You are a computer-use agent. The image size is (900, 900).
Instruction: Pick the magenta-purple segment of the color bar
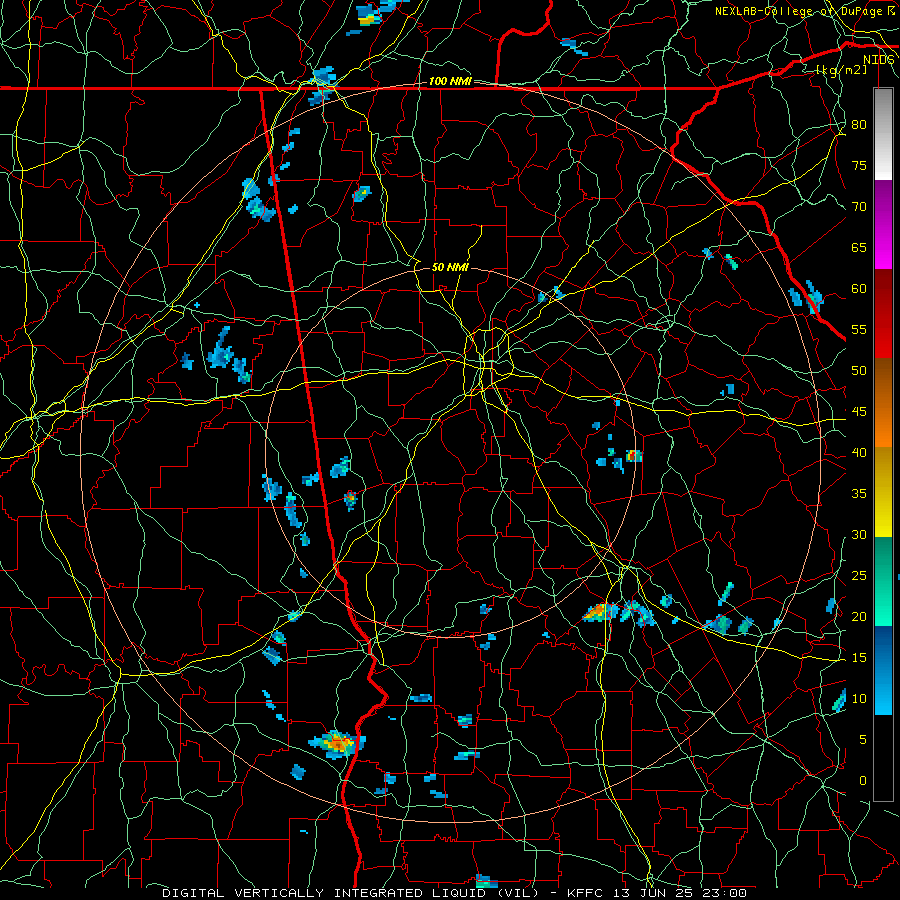tap(883, 224)
